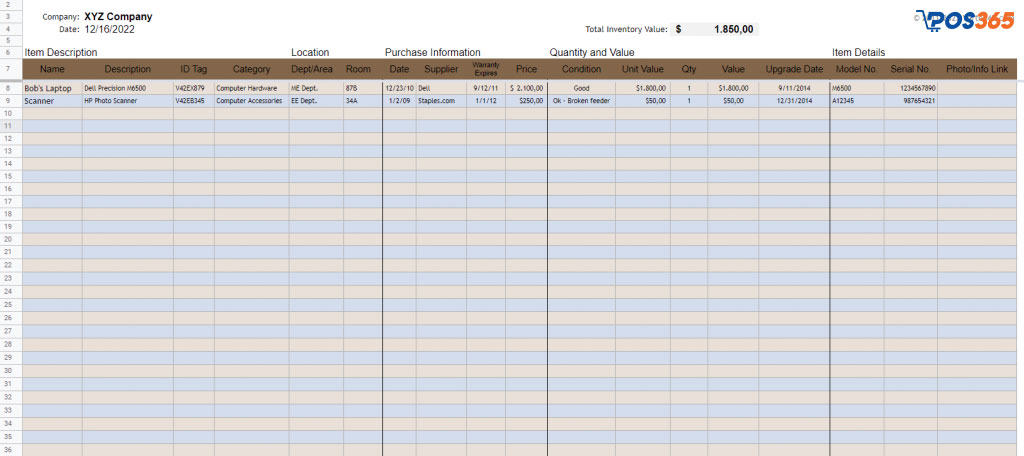Click the date value 12/16/2022
1024x456 pixels.
click(110, 30)
